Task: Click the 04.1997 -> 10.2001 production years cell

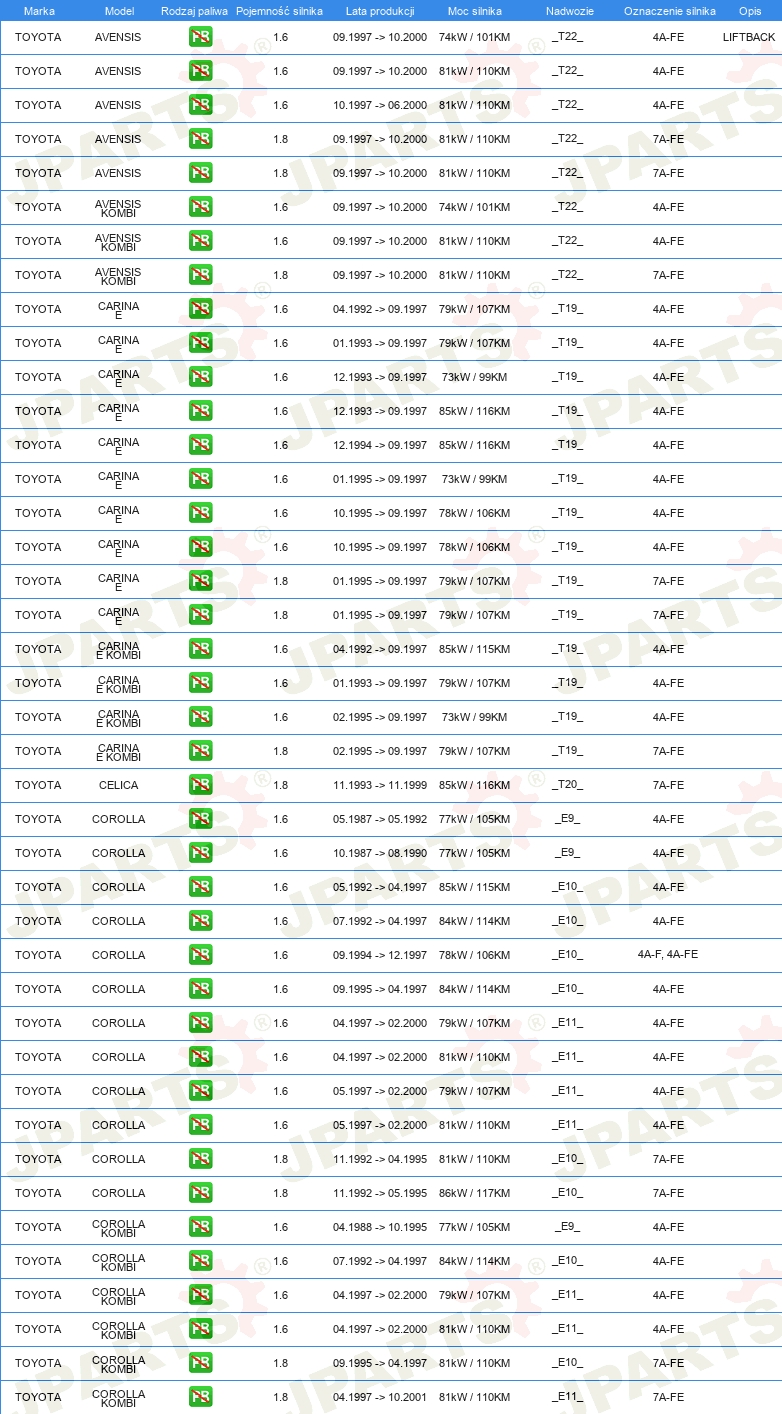Action: tap(380, 1397)
